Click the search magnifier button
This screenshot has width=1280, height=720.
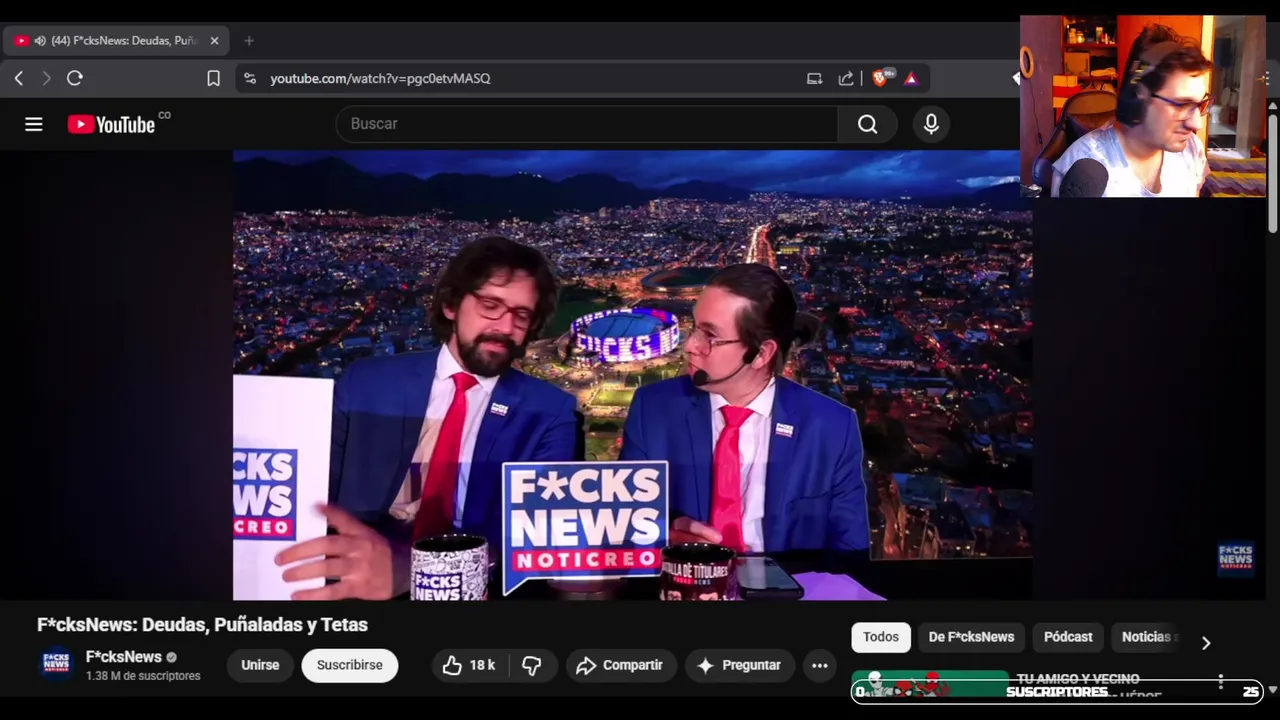(x=867, y=124)
